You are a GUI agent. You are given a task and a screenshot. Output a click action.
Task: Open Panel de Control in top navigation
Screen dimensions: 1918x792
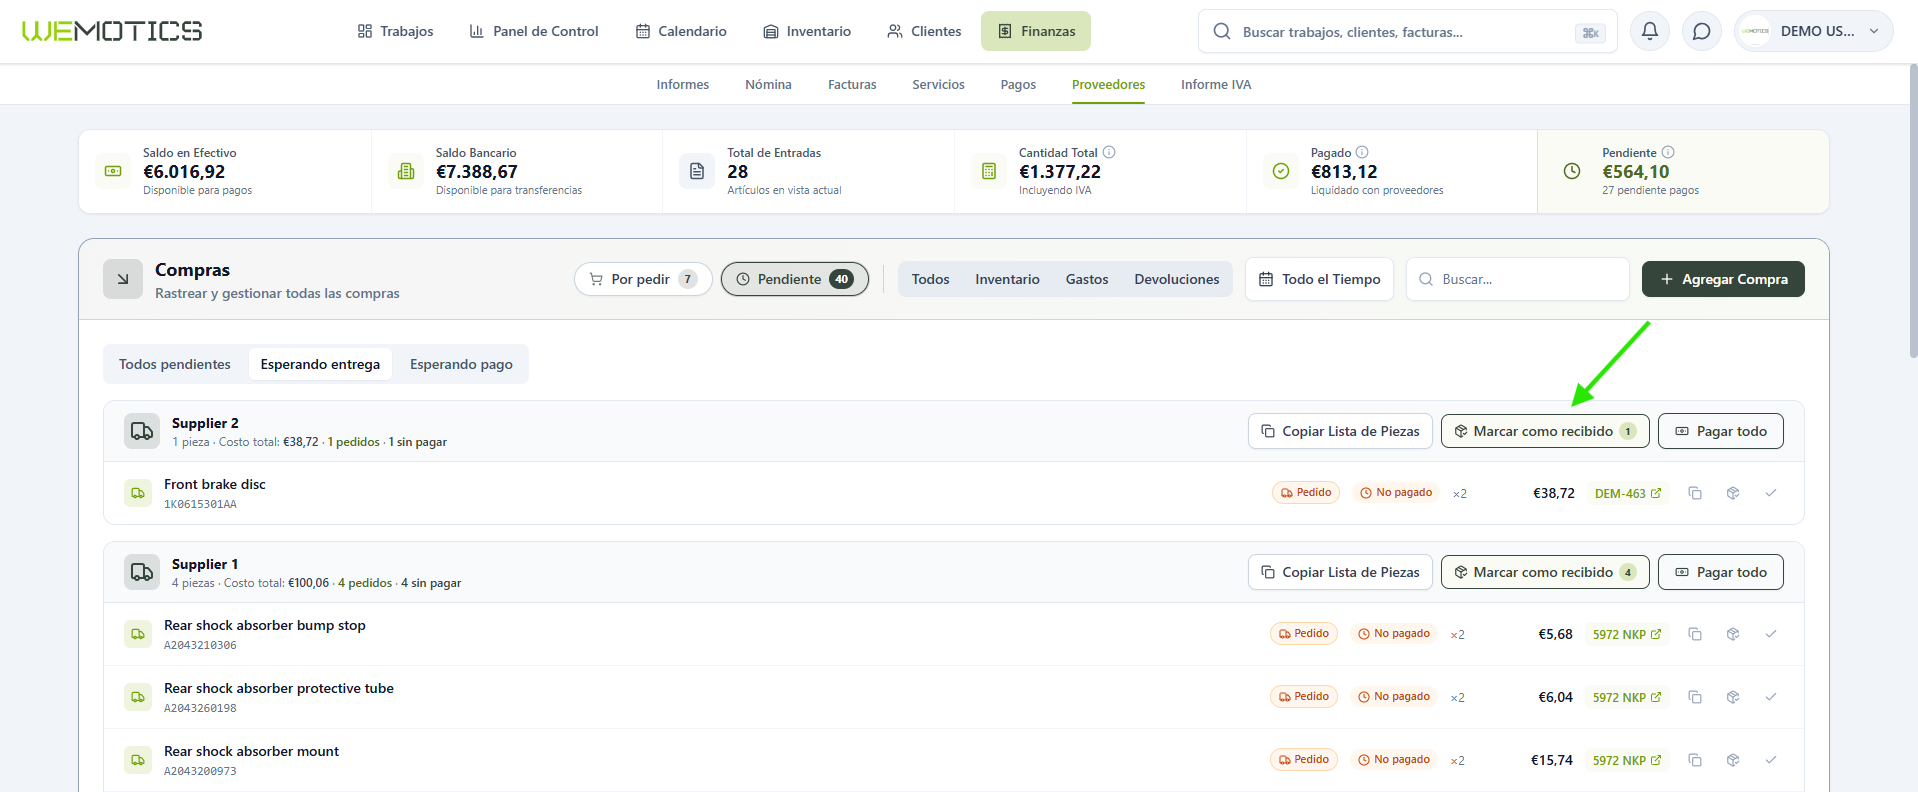534,31
